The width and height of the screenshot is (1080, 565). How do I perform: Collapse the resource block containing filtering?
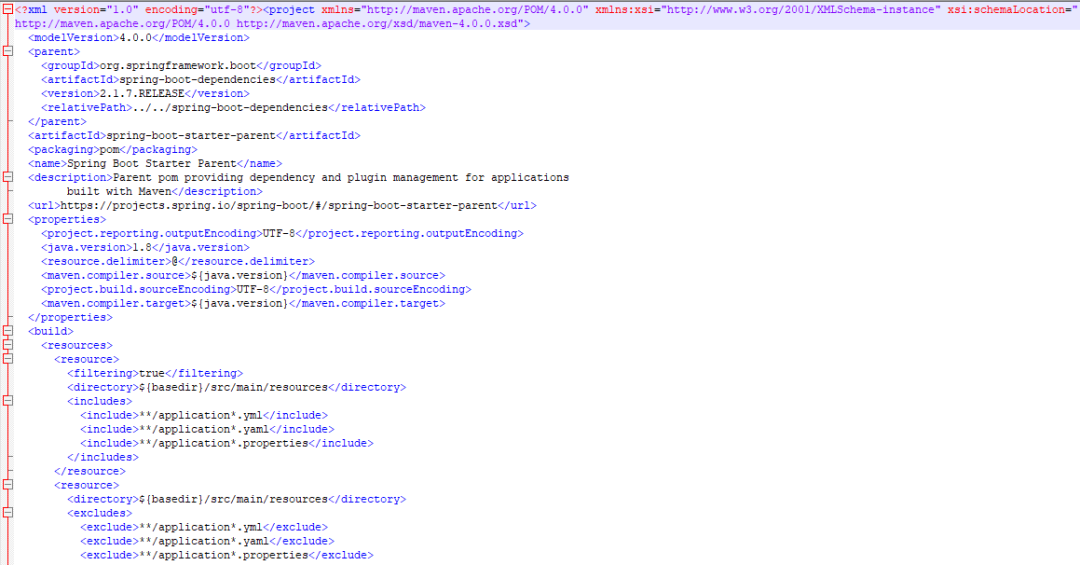pos(8,359)
